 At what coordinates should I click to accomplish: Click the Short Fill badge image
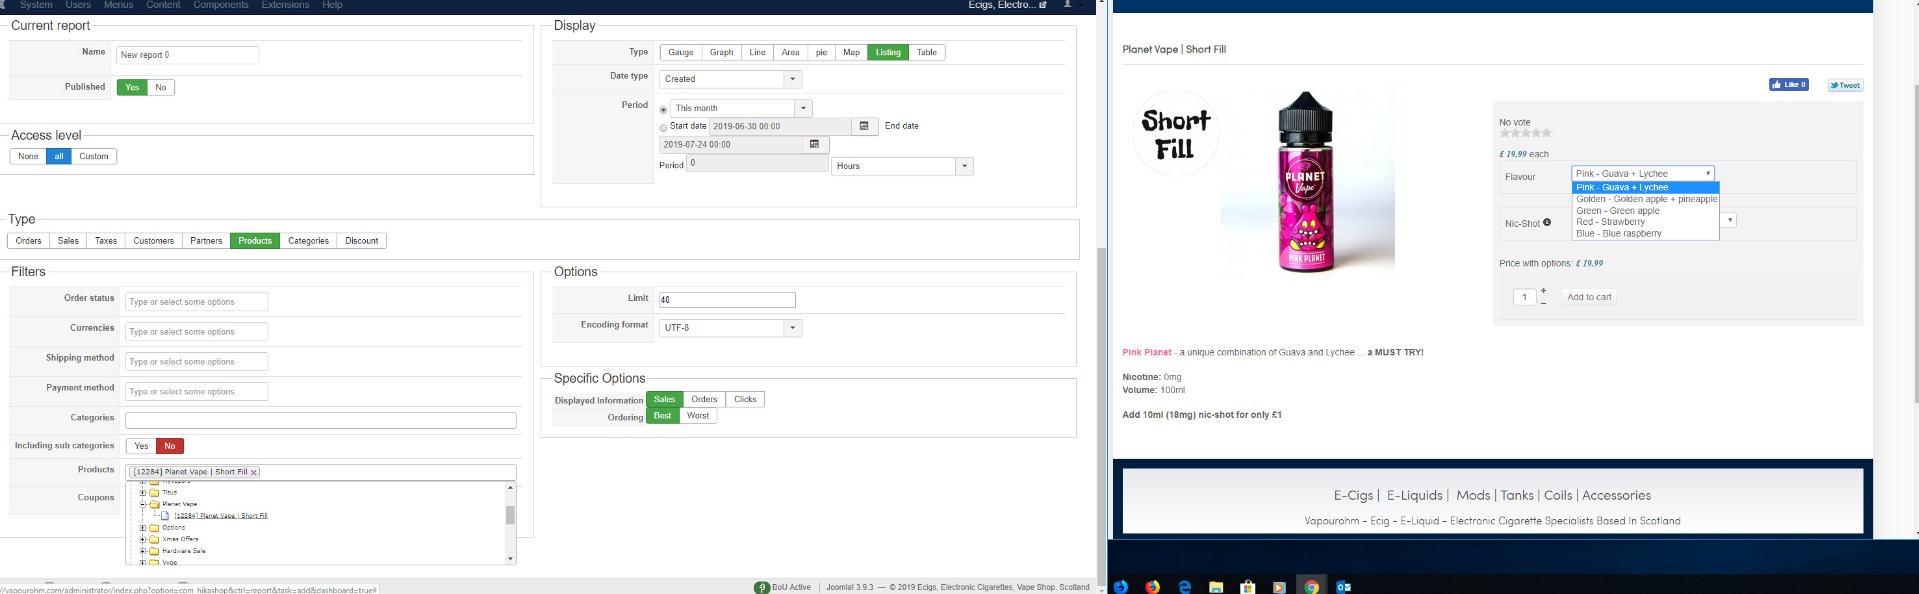click(x=1176, y=134)
